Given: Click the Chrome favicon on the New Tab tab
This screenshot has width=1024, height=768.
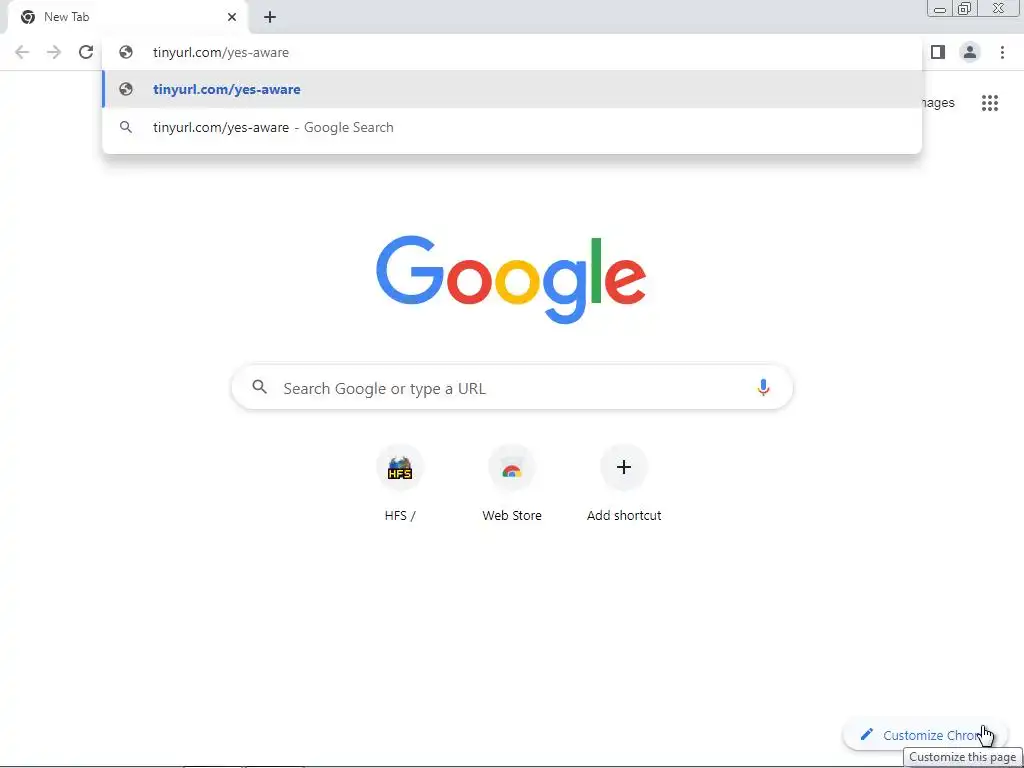Looking at the screenshot, I should coord(28,17).
